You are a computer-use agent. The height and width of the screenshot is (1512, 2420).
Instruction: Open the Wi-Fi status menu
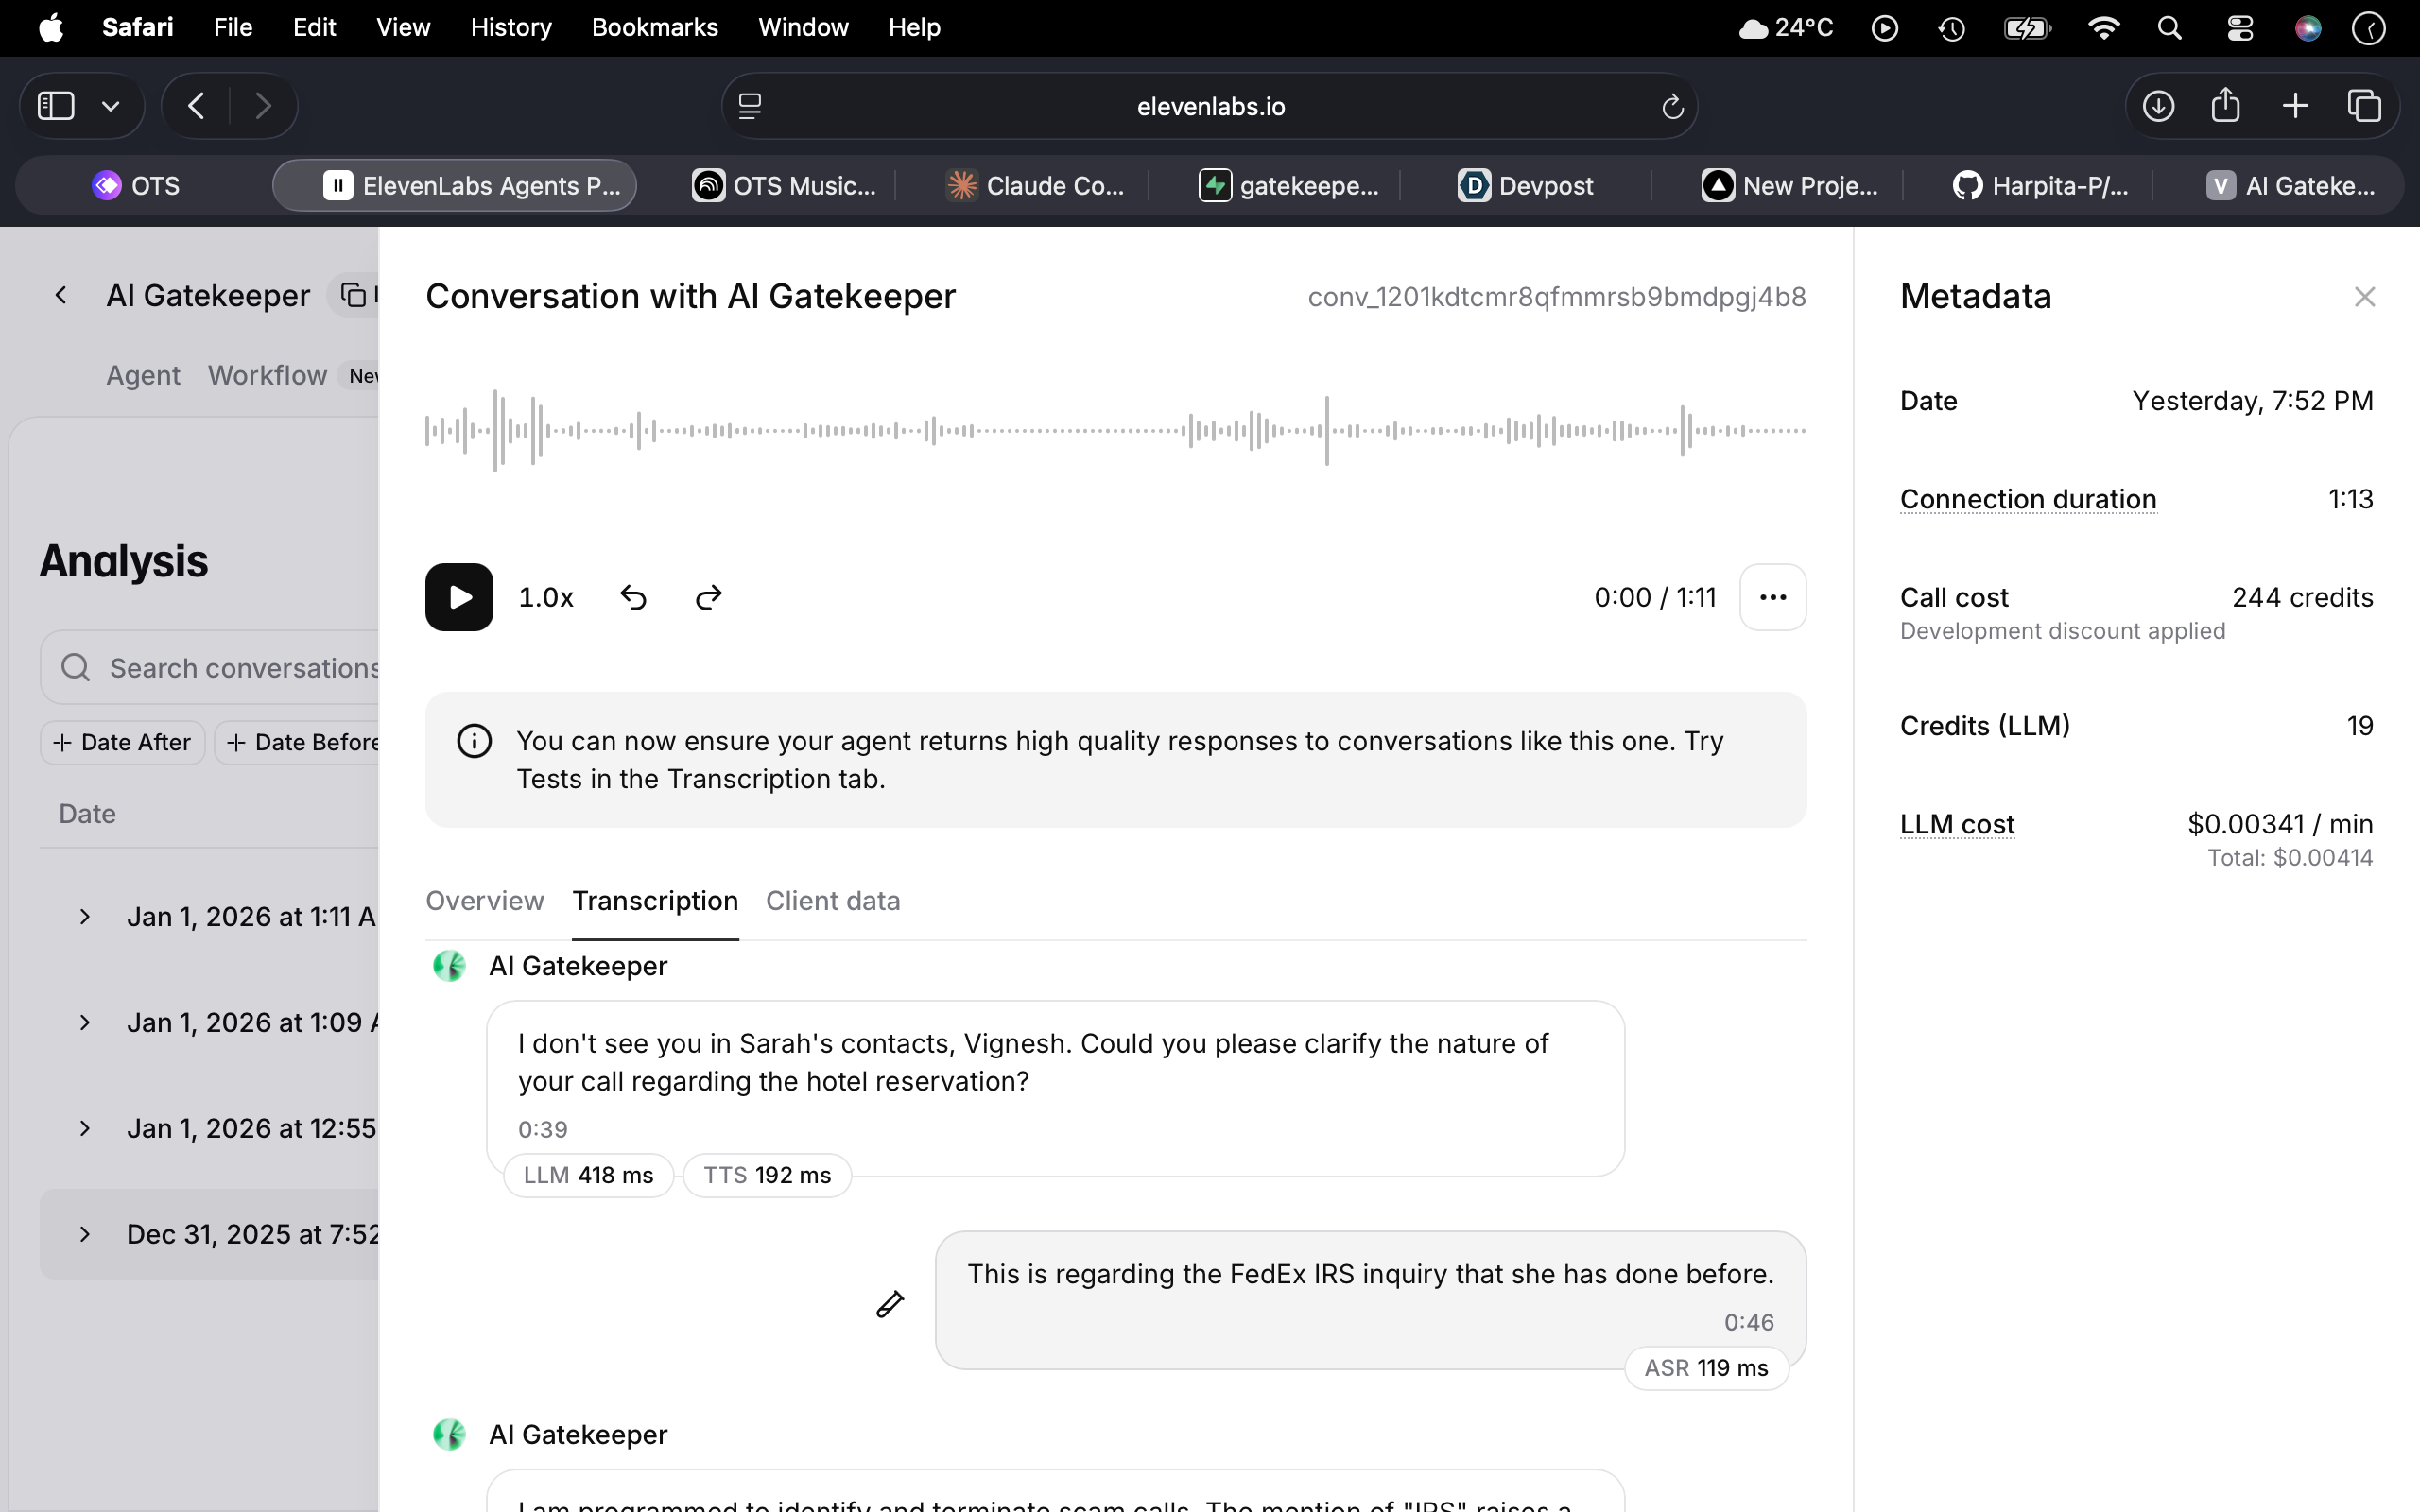coord(2103,27)
